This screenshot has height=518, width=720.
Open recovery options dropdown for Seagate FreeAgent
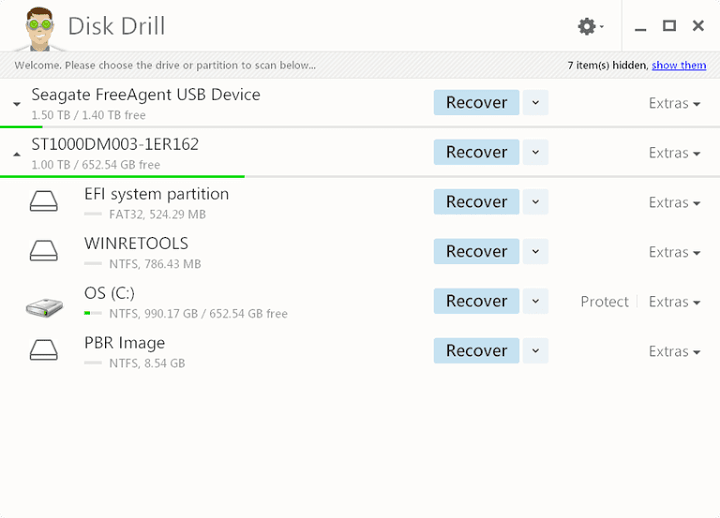(x=535, y=103)
